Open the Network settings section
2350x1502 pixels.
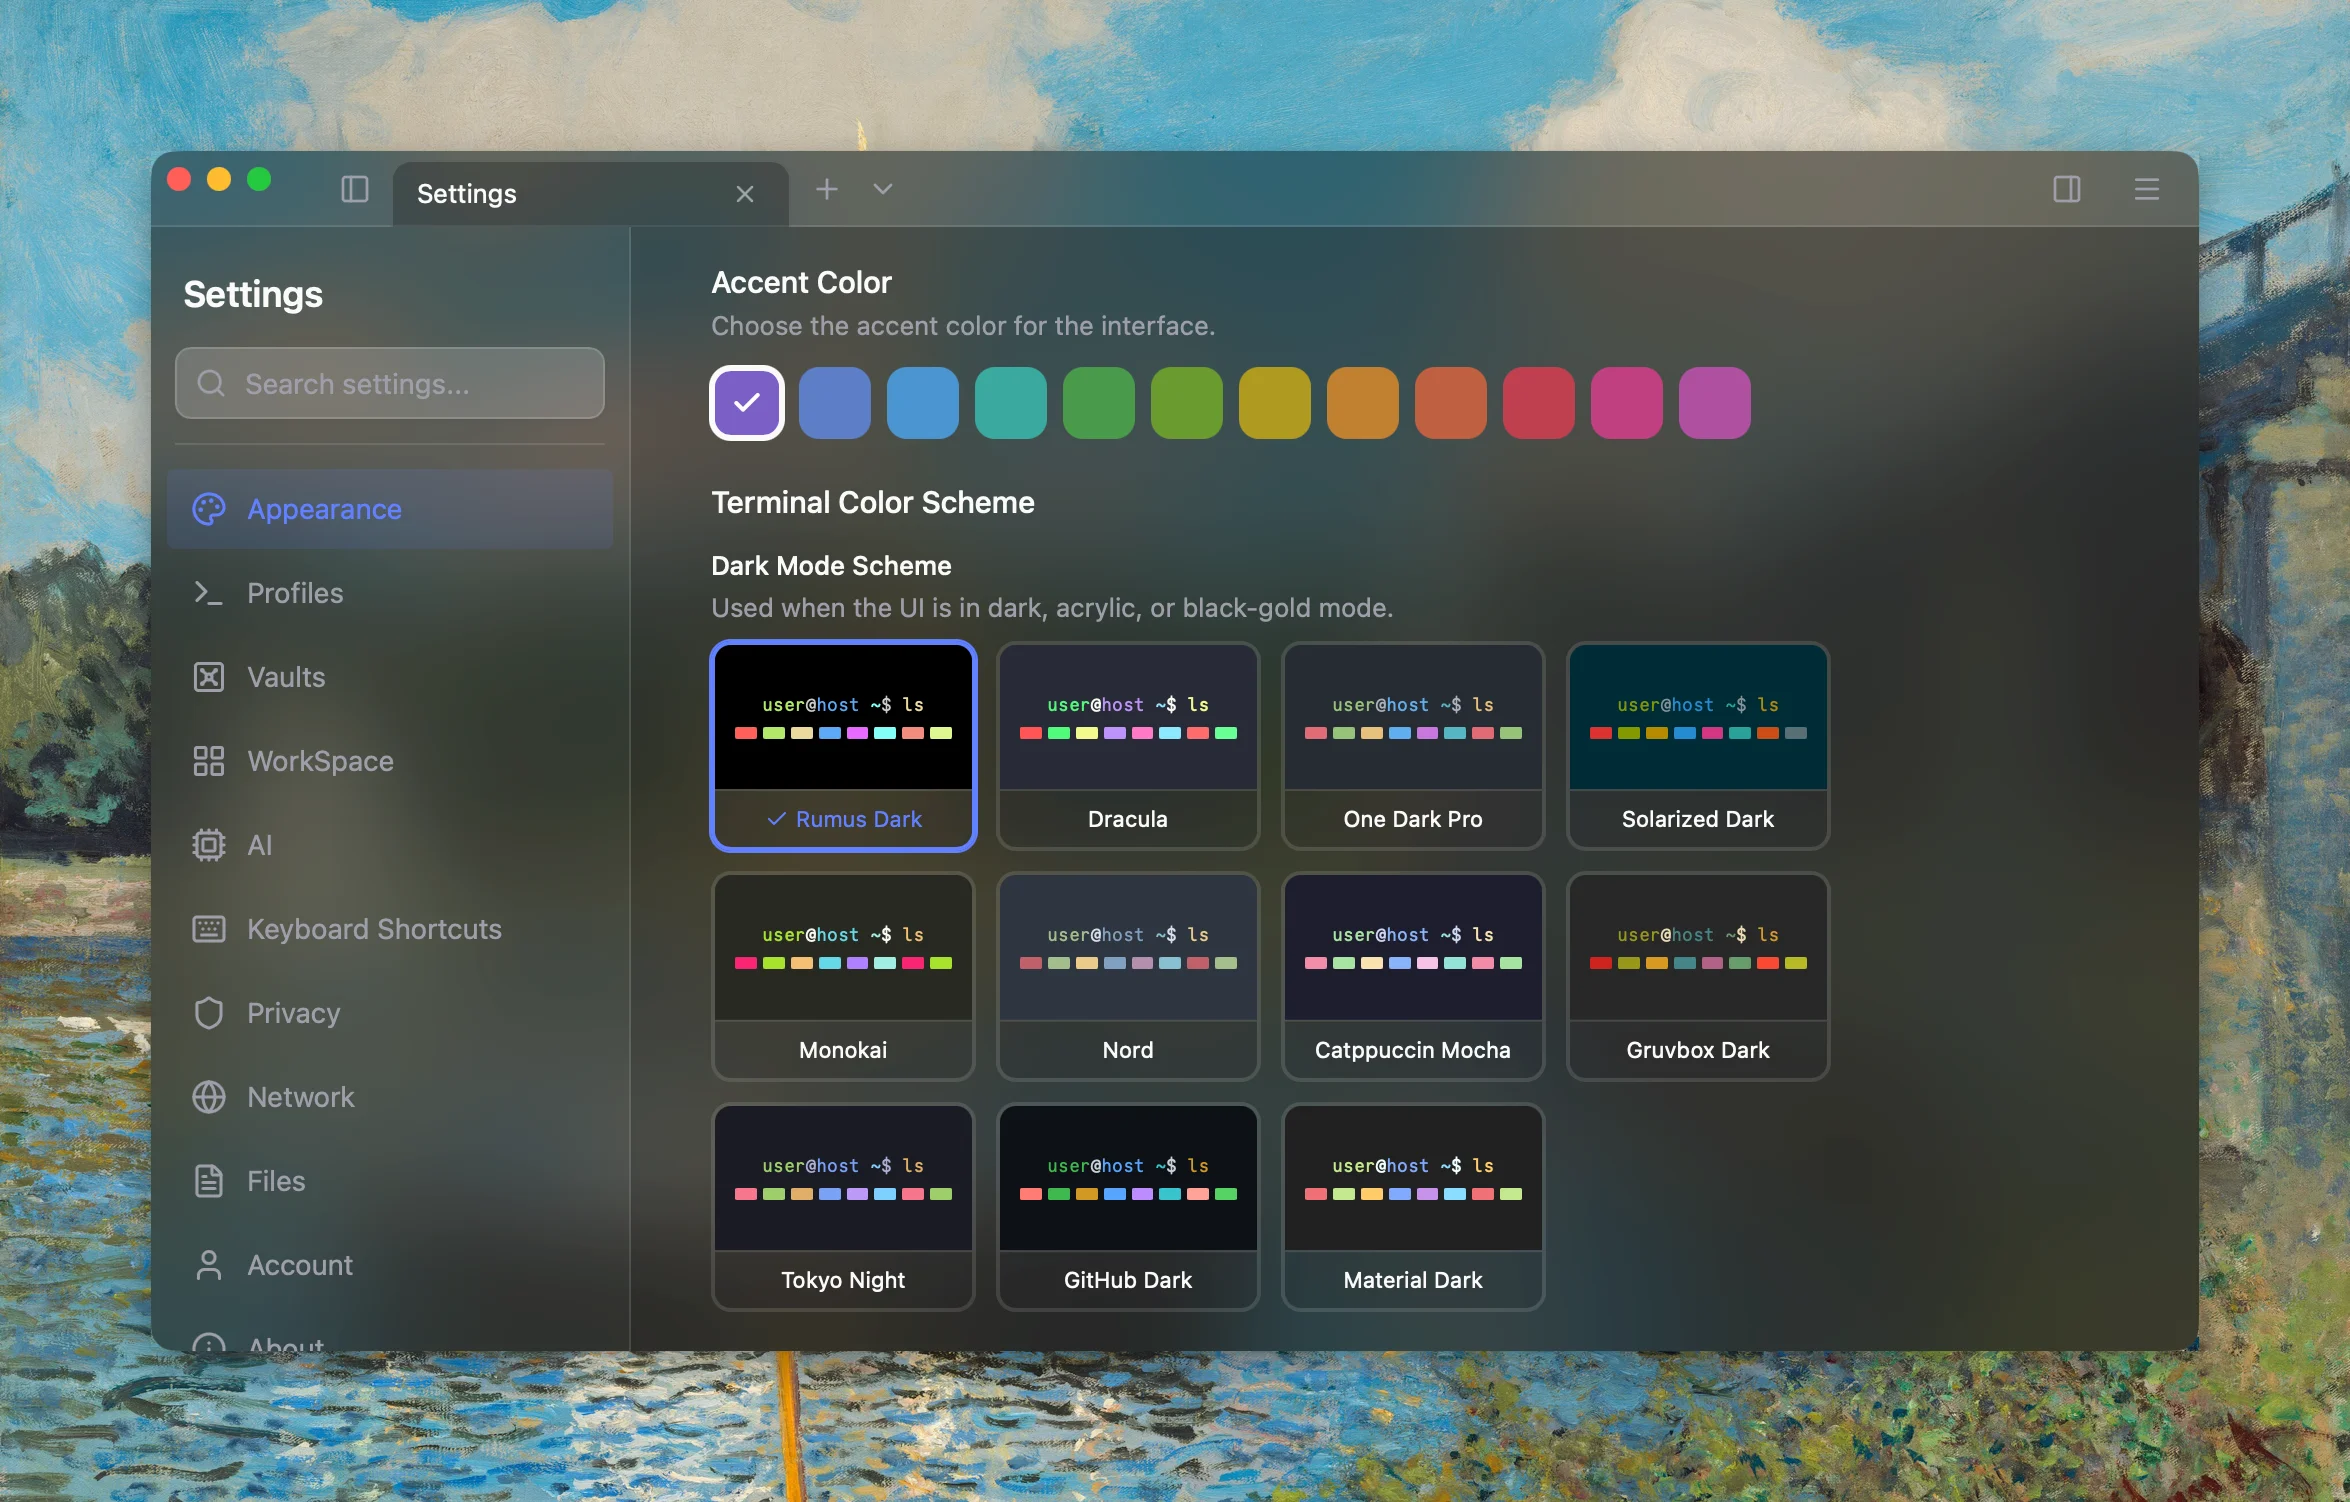[300, 1096]
